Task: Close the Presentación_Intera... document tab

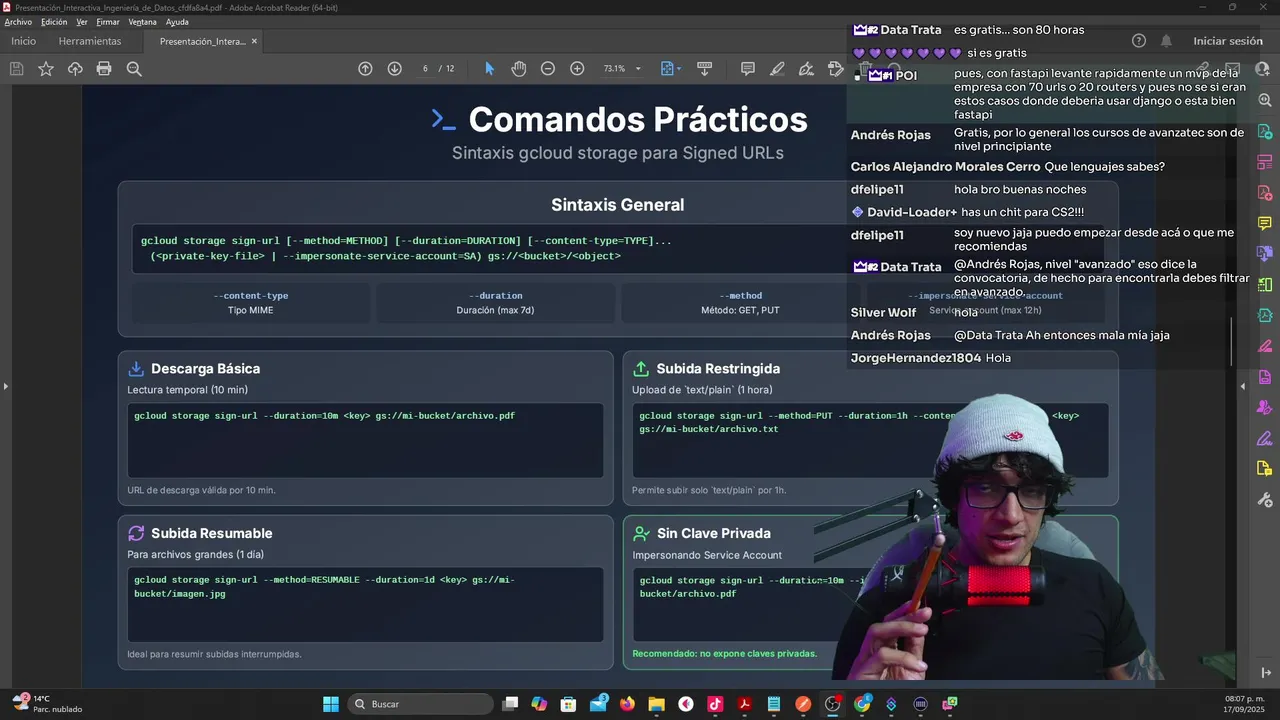Action: [254, 41]
